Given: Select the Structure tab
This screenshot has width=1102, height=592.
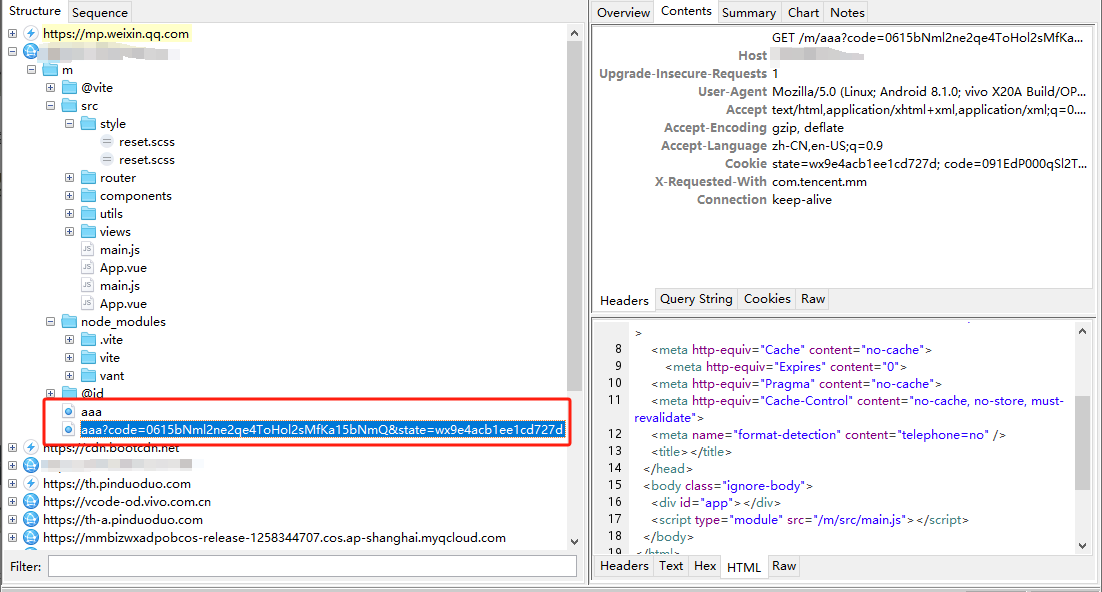Looking at the screenshot, I should click(x=34, y=11).
